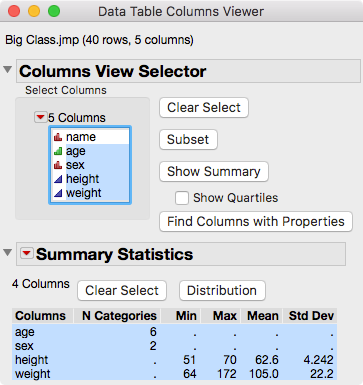Click Clear Select in Summary Statistics

122,291
